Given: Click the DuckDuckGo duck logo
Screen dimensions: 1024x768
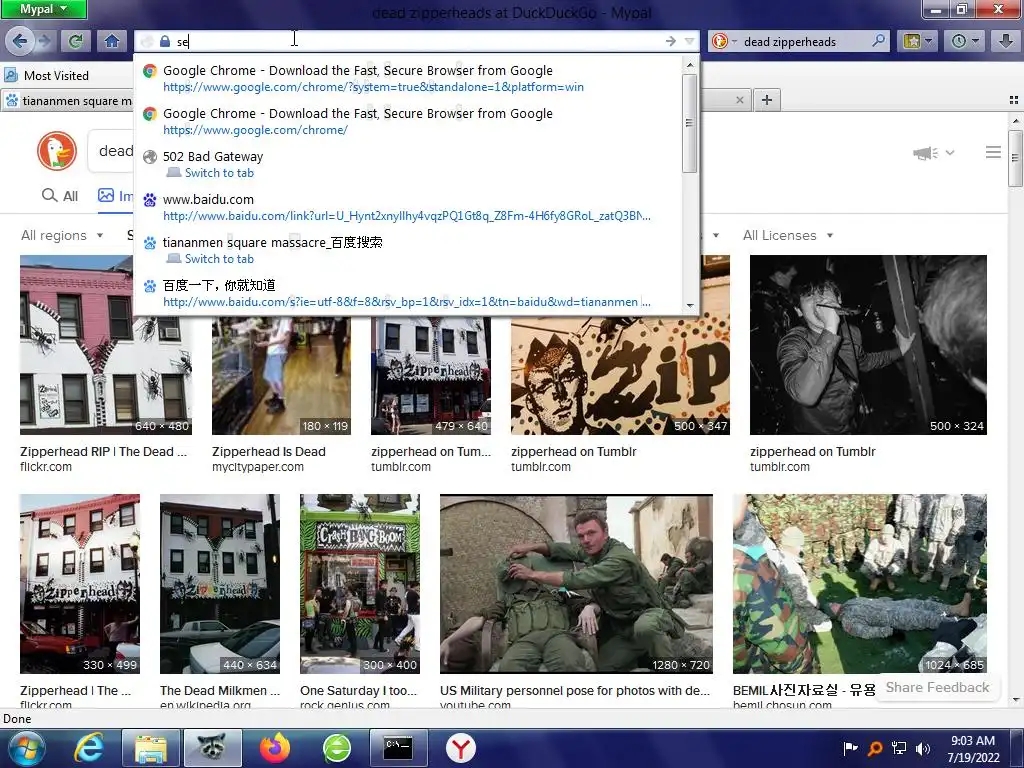Looking at the screenshot, I should pyautogui.click(x=57, y=151).
